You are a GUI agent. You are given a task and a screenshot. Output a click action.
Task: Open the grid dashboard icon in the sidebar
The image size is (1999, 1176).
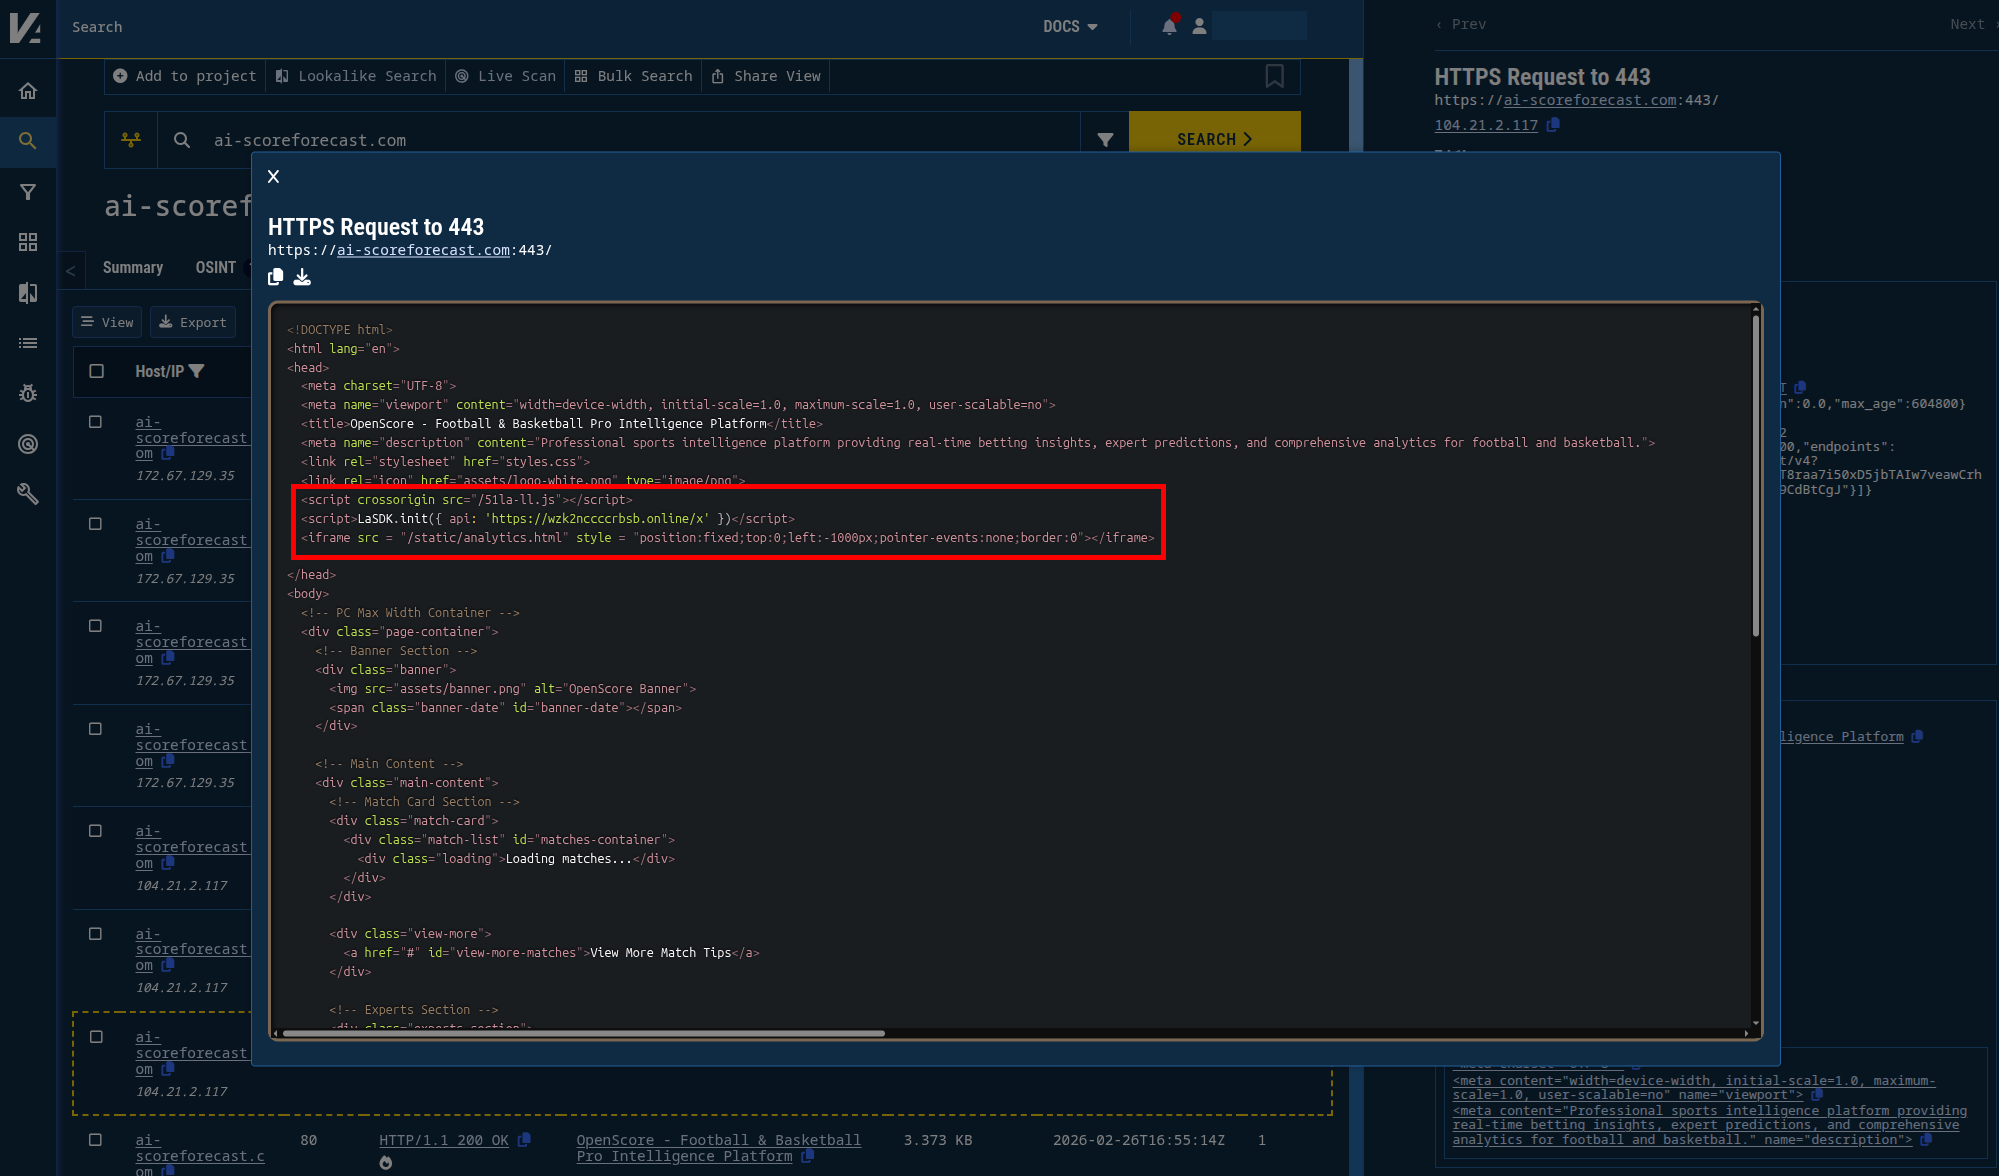28,241
